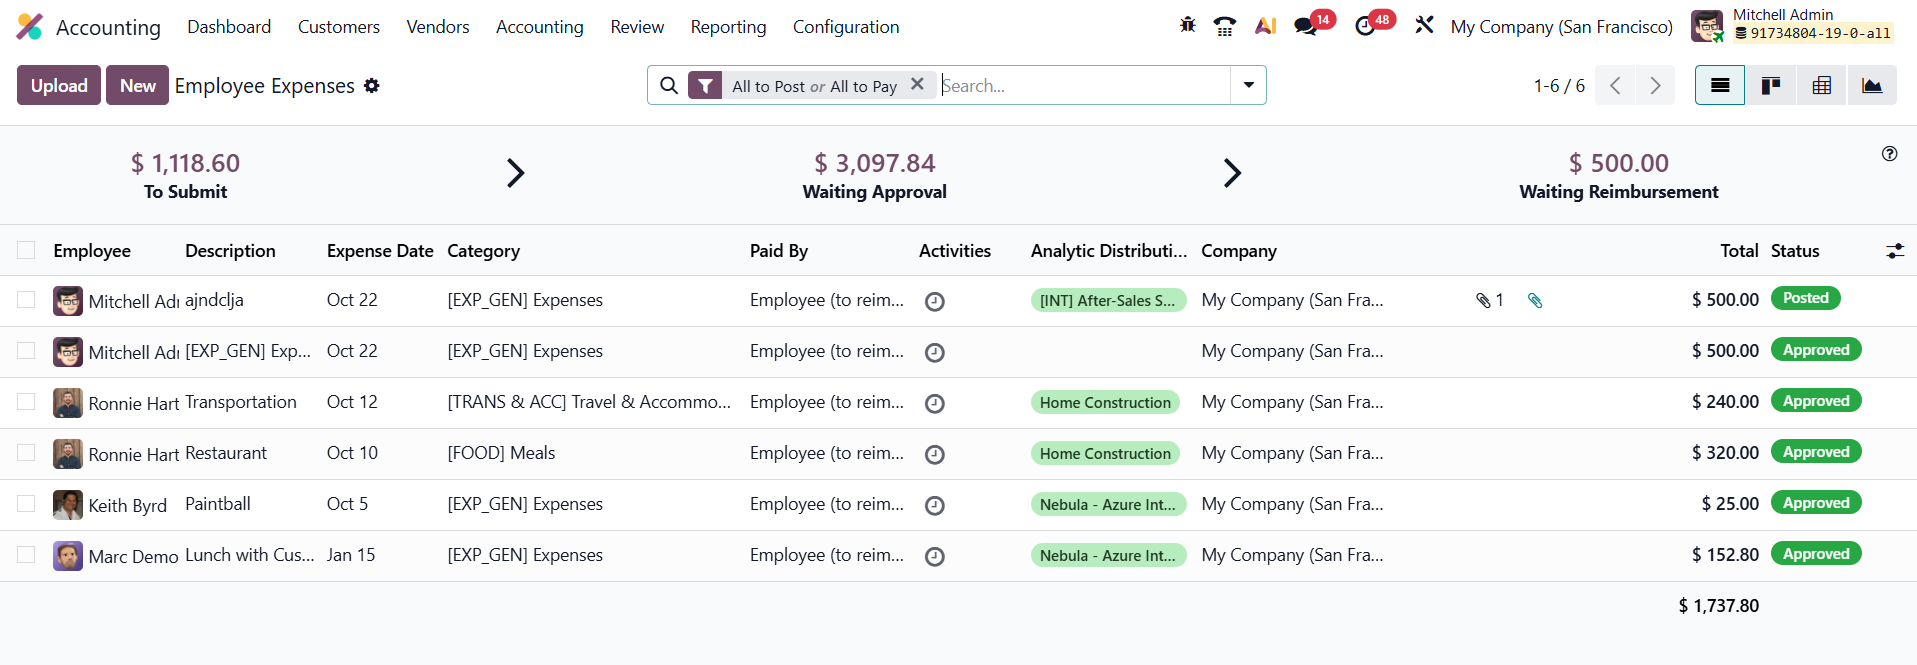Open the AI assistant icon
The image size is (1917, 665).
tap(1265, 26)
